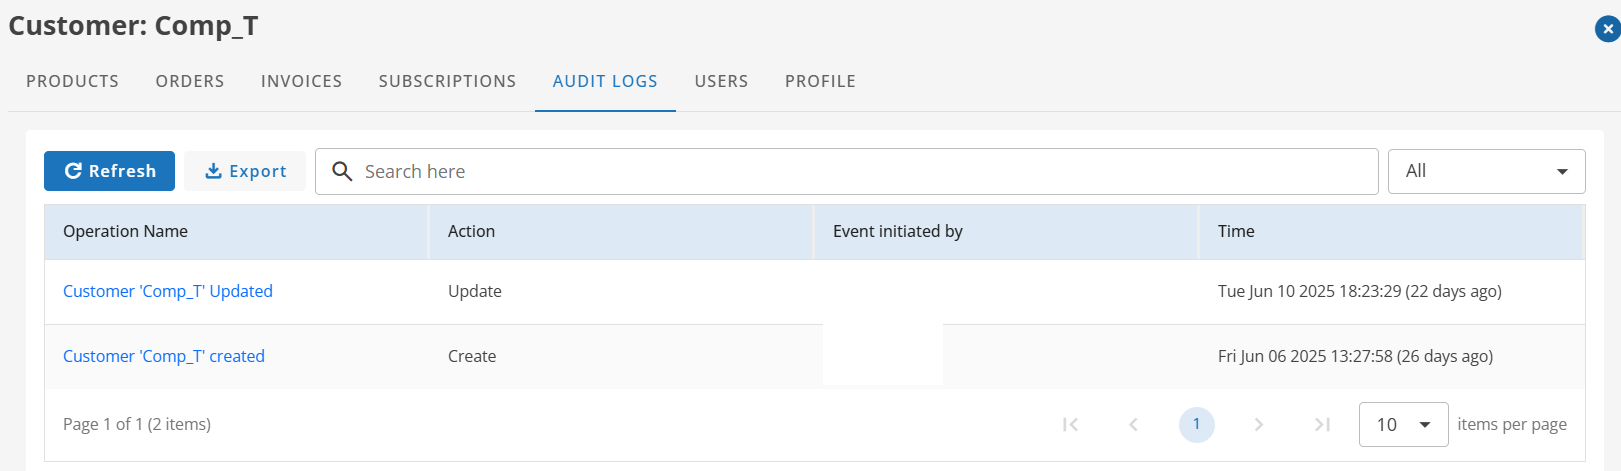Open the Profile tab
Screen dimensions: 1621x471
(820, 81)
